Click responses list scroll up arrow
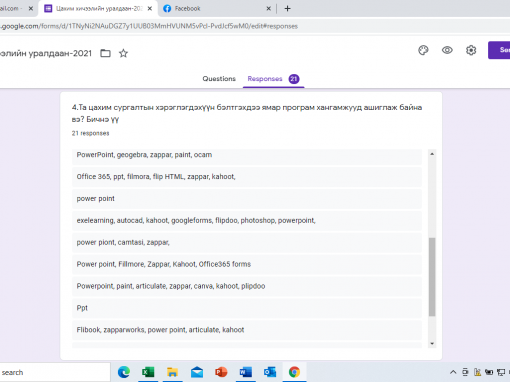 (x=432, y=154)
